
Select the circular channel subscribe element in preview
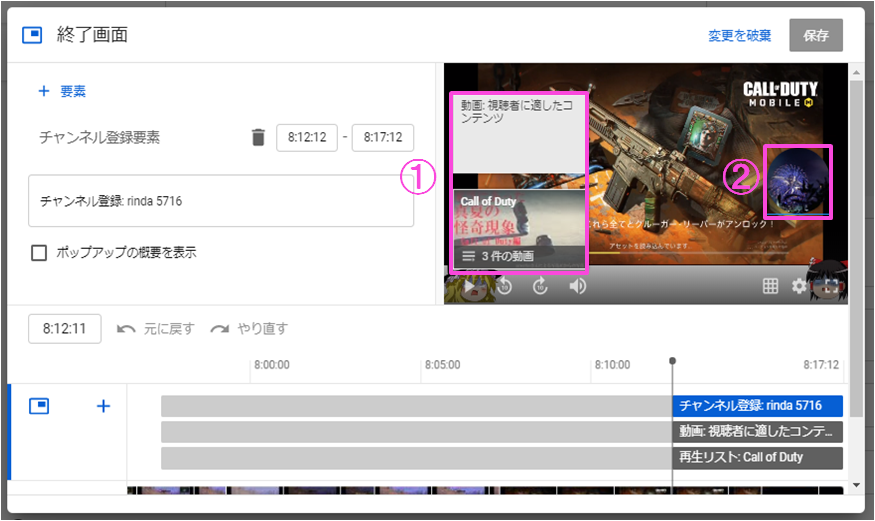click(x=797, y=182)
